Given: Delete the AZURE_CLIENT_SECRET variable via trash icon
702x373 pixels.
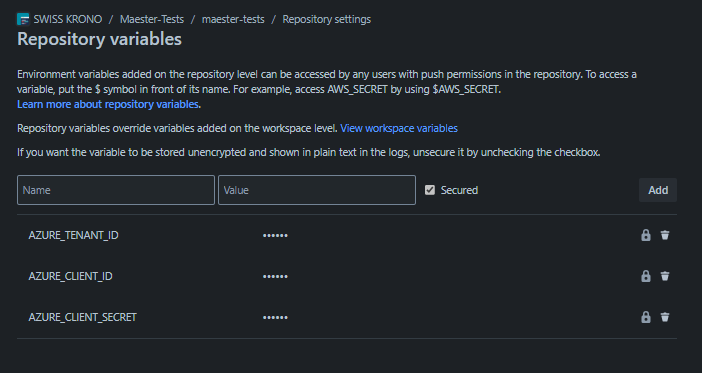Looking at the screenshot, I should point(665,317).
